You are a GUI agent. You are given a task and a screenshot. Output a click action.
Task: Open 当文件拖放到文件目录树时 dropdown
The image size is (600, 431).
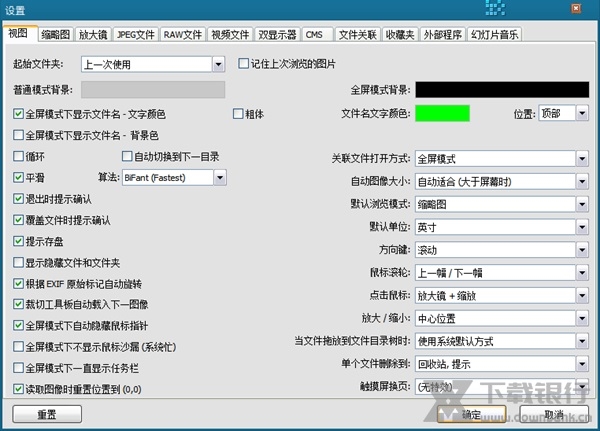coord(502,341)
